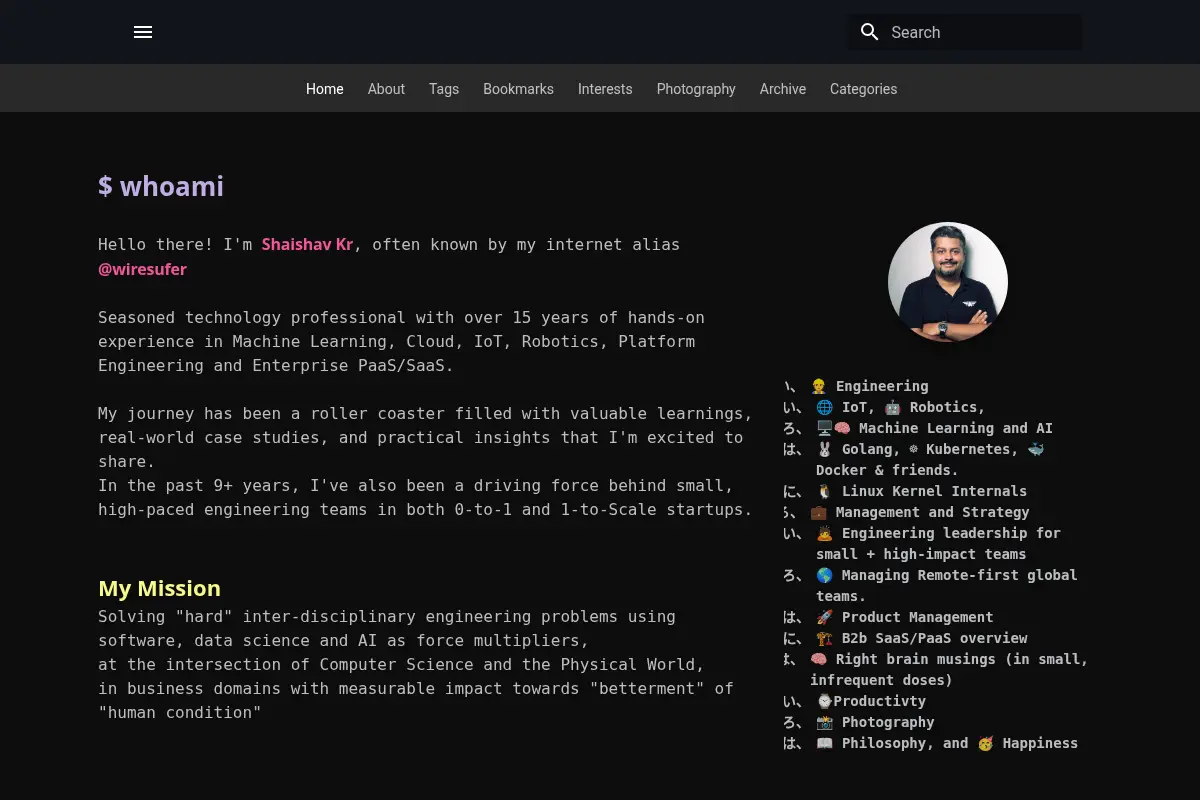This screenshot has height=800, width=1200.
Task: View the Archive tab
Action: click(783, 89)
